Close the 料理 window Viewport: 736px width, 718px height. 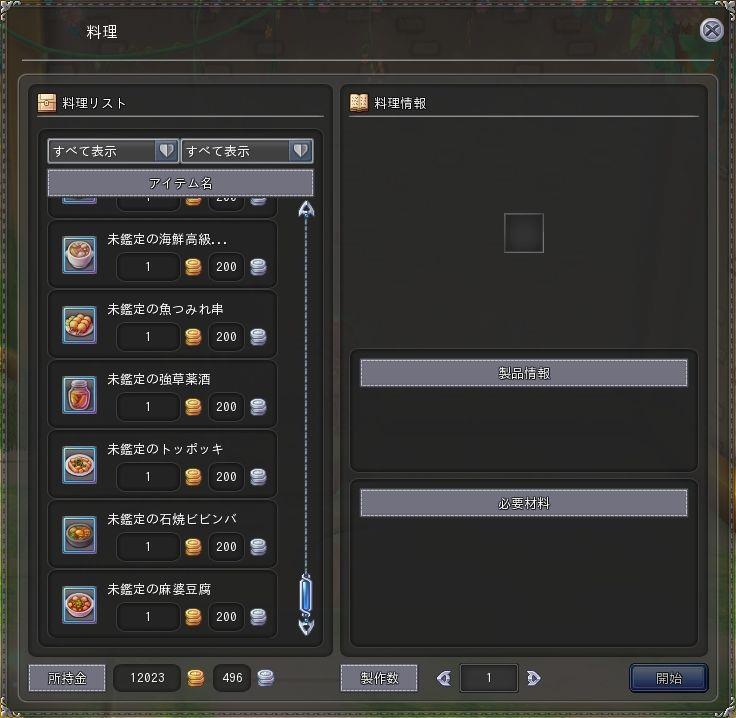(712, 31)
